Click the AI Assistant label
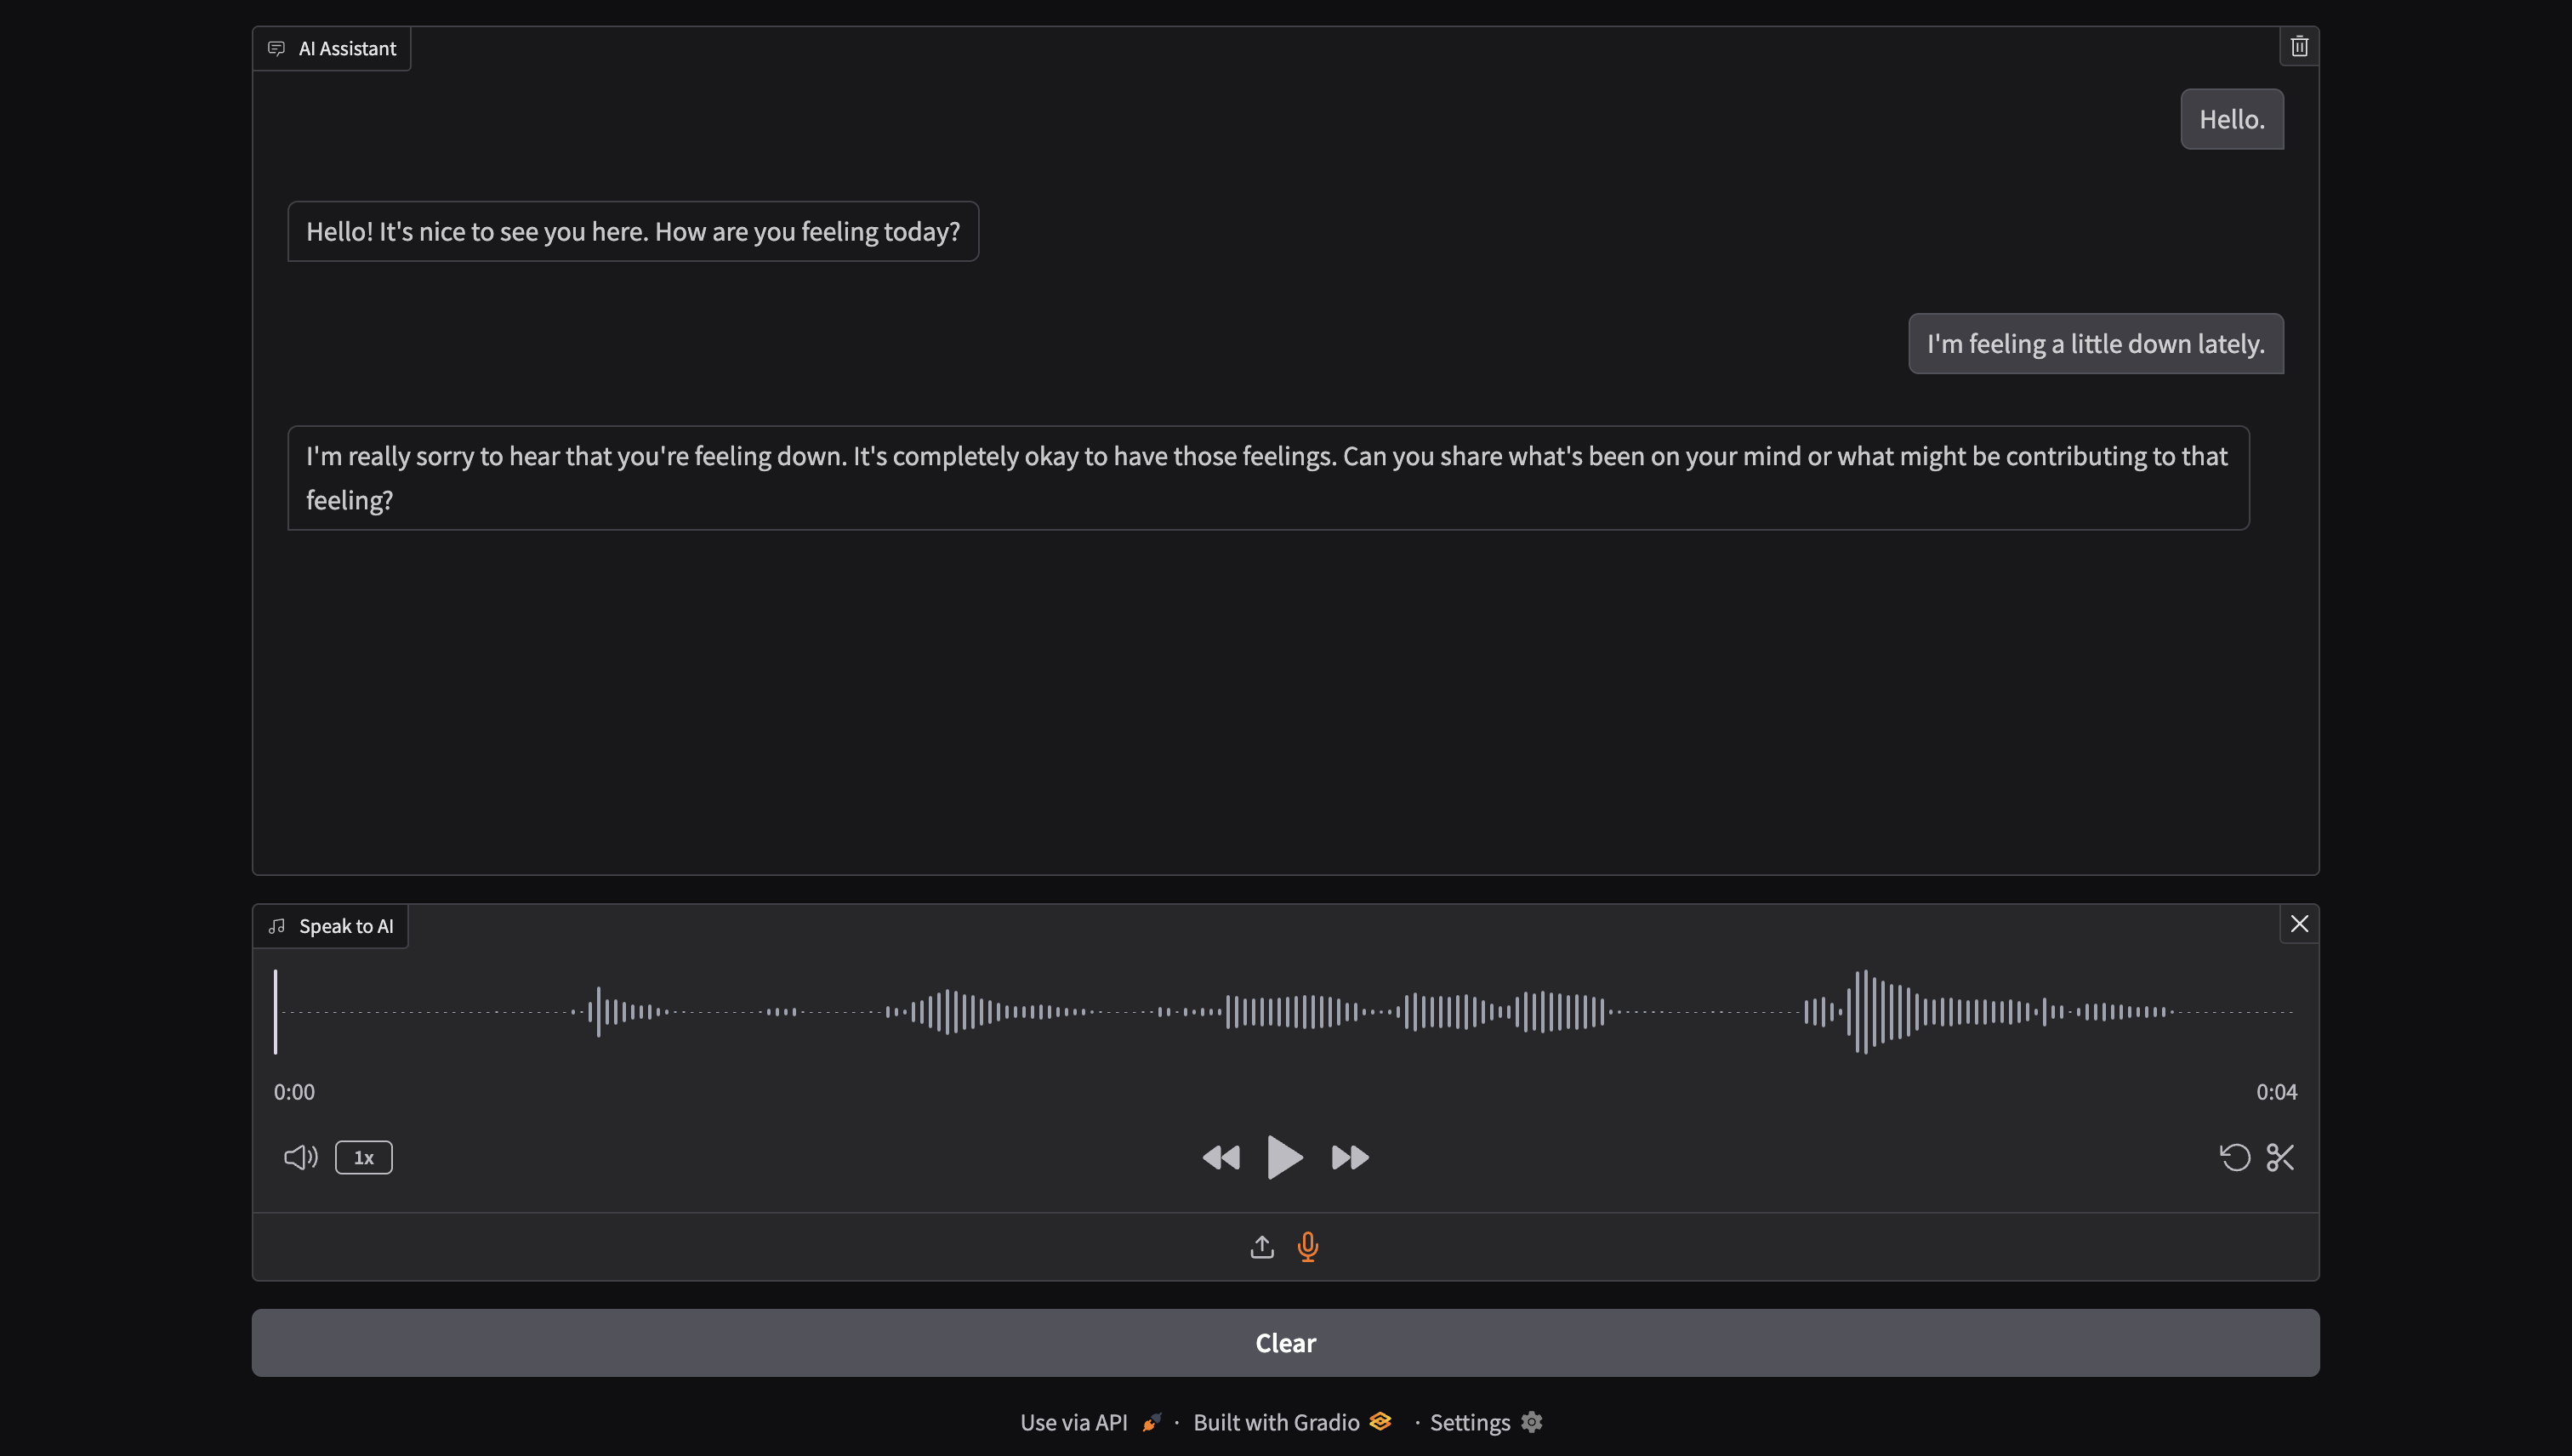The height and width of the screenshot is (1456, 2572). [x=346, y=48]
